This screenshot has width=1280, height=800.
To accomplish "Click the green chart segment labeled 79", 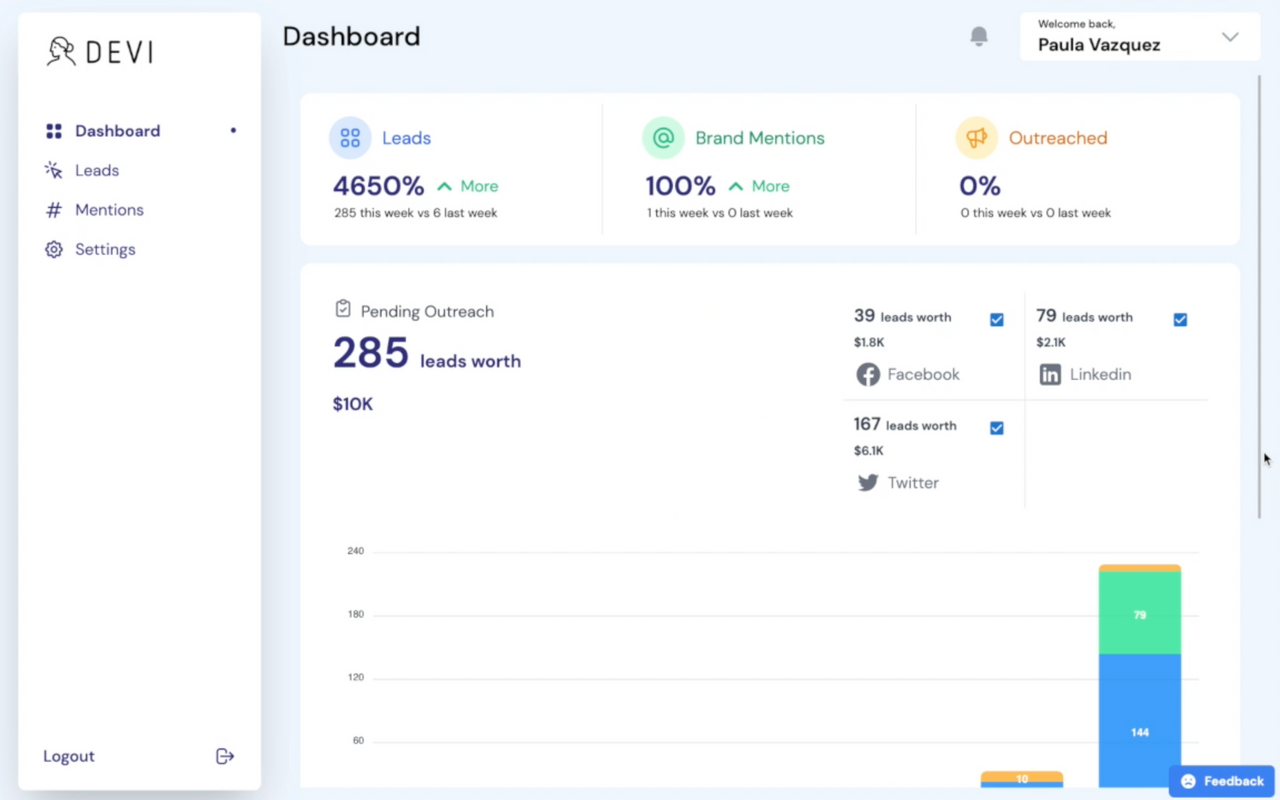I will [x=1140, y=613].
